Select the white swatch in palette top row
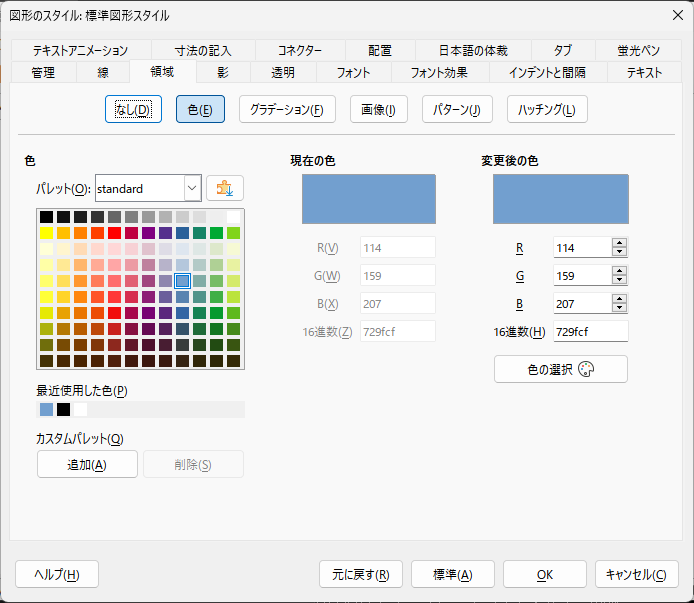The height and width of the screenshot is (603, 694). (x=233, y=217)
